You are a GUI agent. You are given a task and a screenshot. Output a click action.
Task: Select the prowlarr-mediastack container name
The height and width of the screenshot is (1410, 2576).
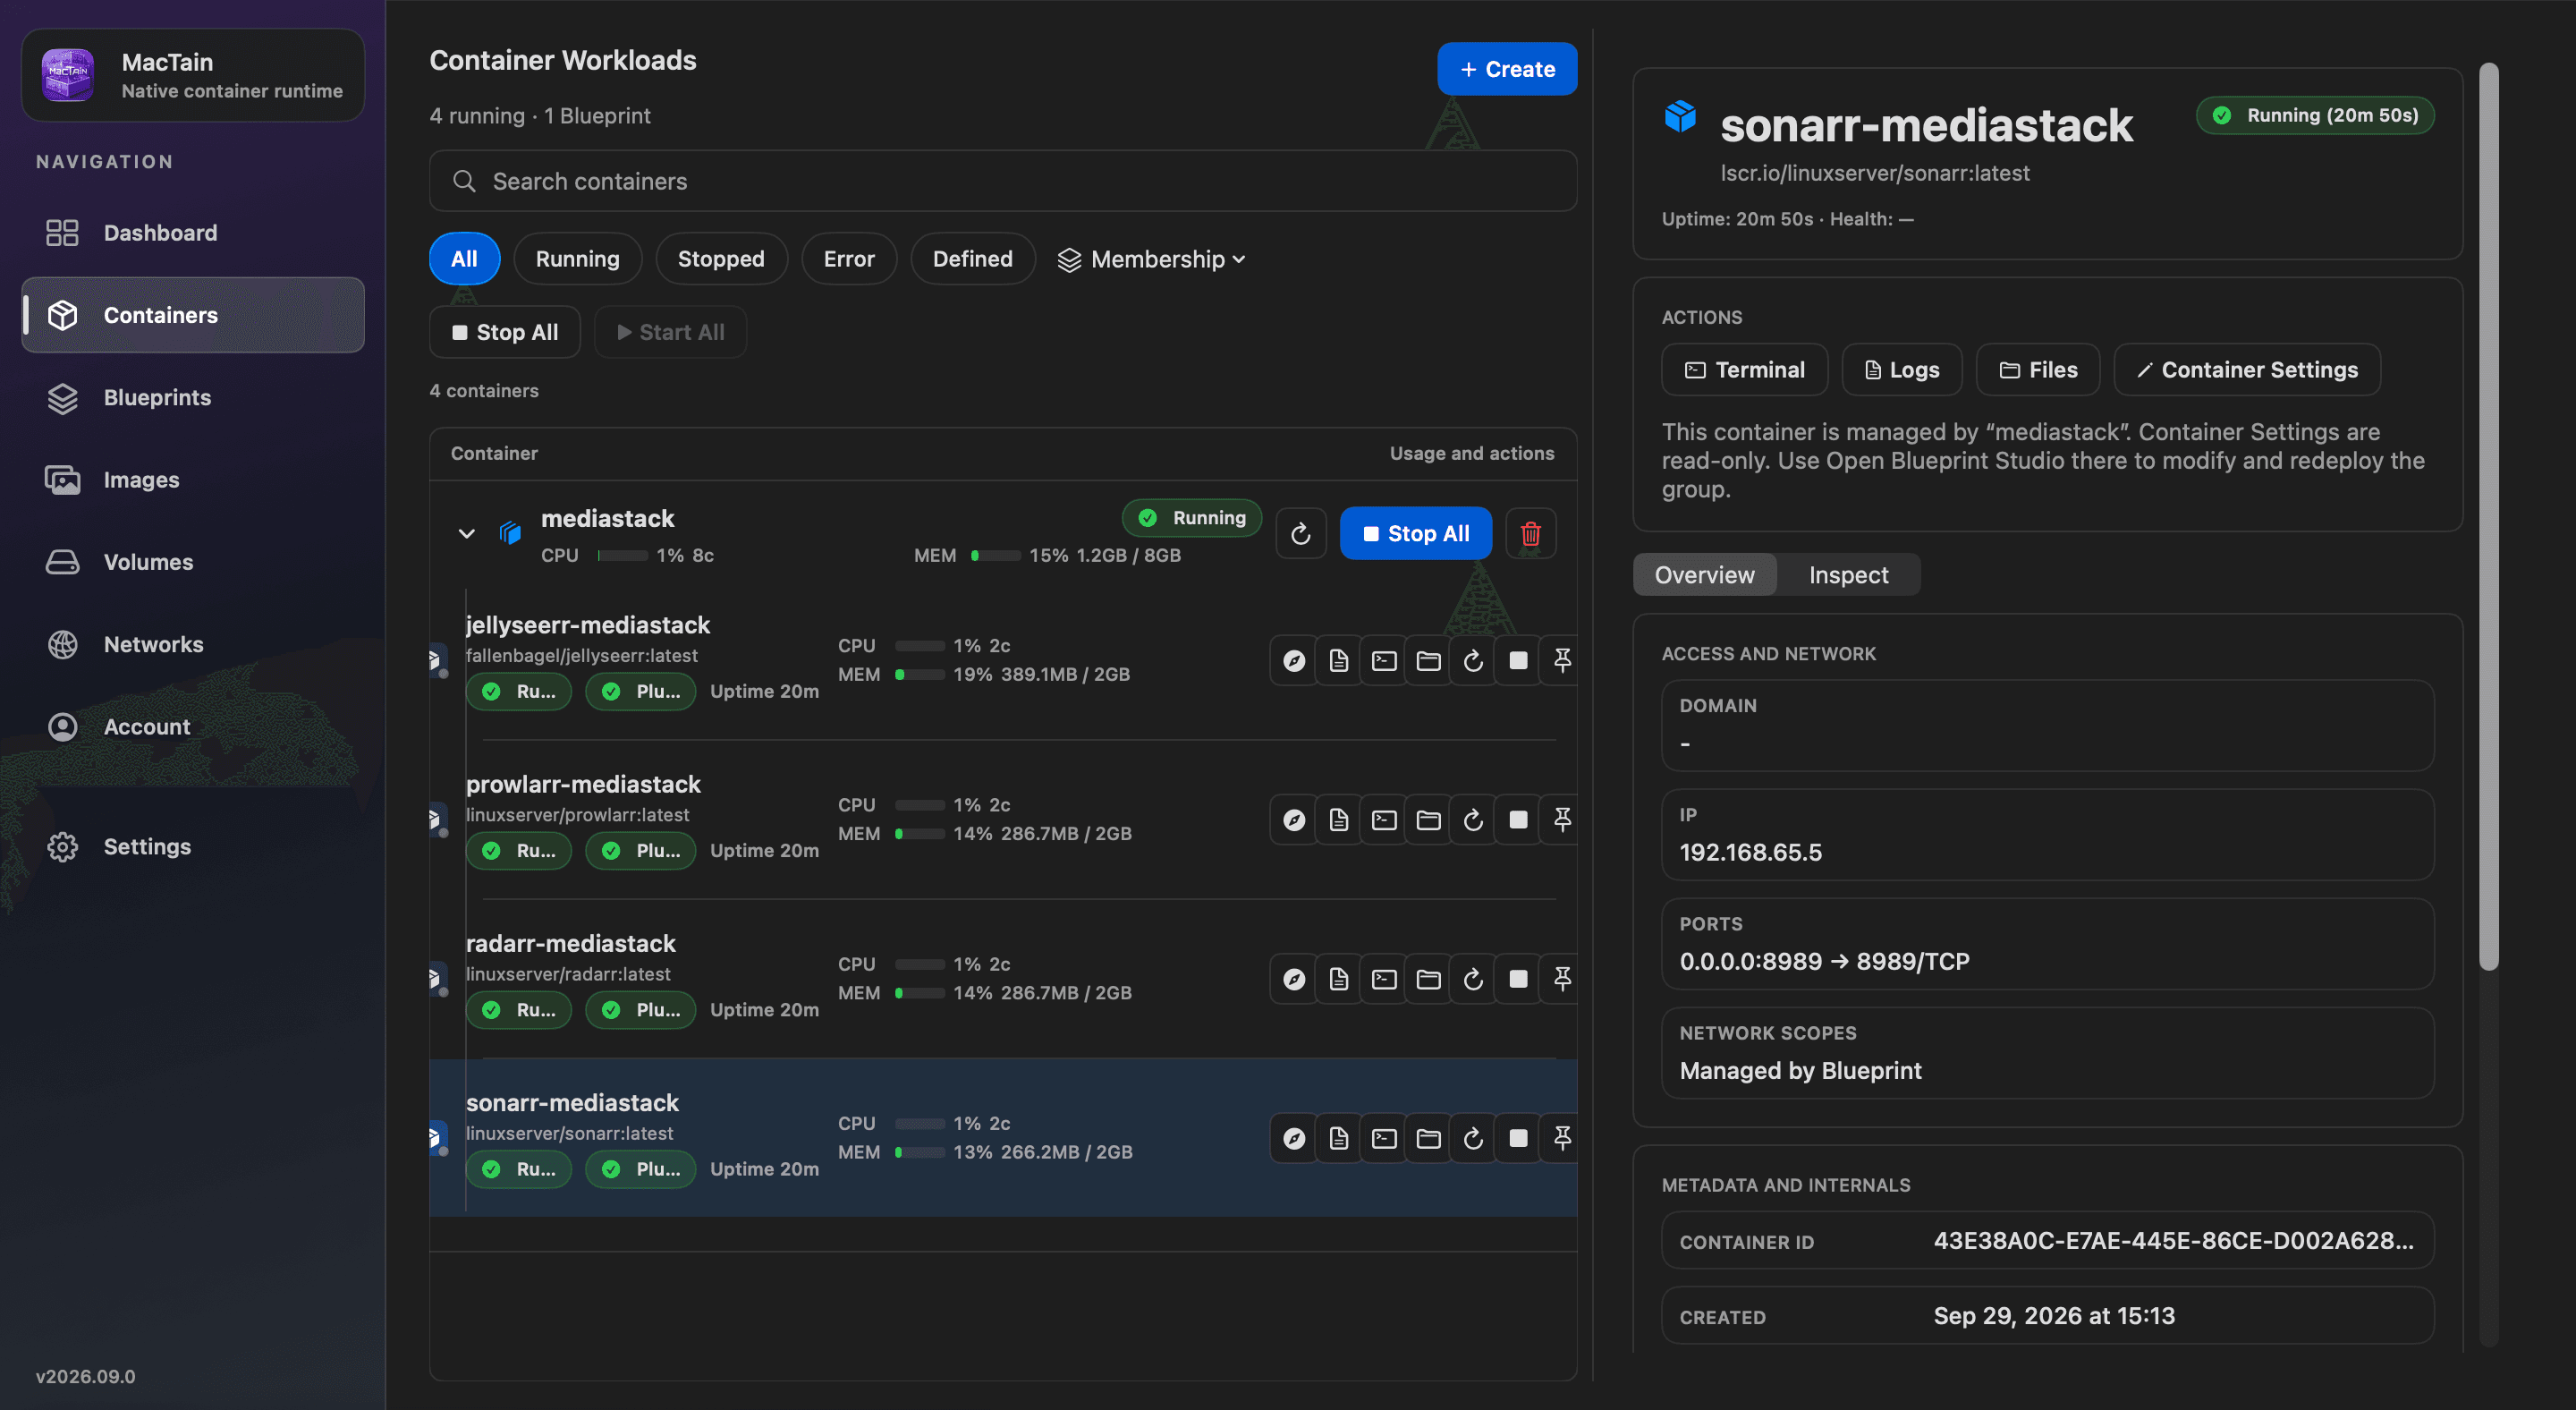click(583, 784)
